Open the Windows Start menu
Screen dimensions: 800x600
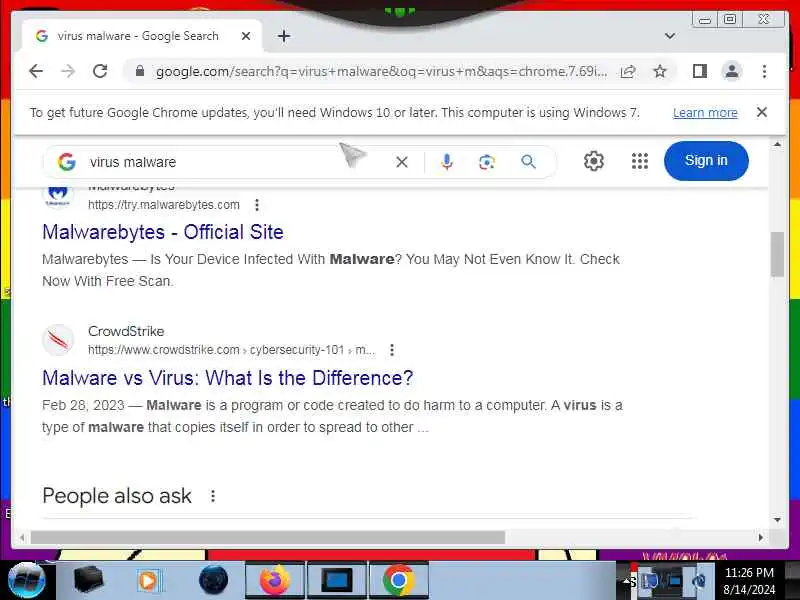[x=27, y=581]
